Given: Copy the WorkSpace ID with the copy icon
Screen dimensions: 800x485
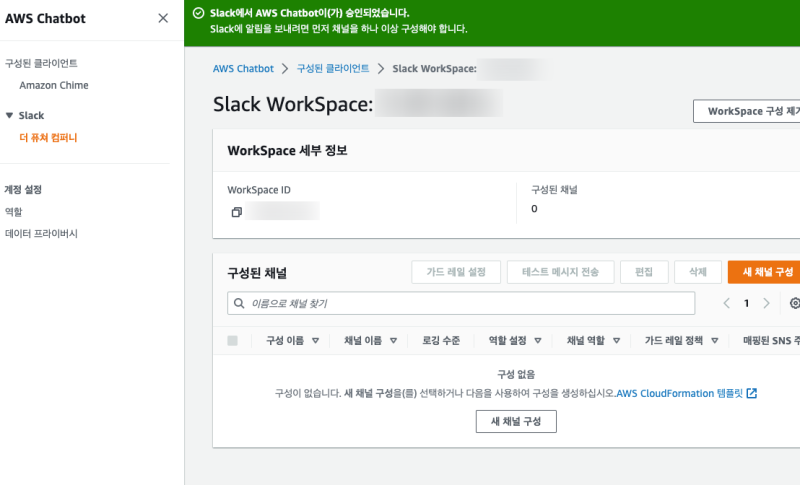Looking at the screenshot, I should (236, 212).
